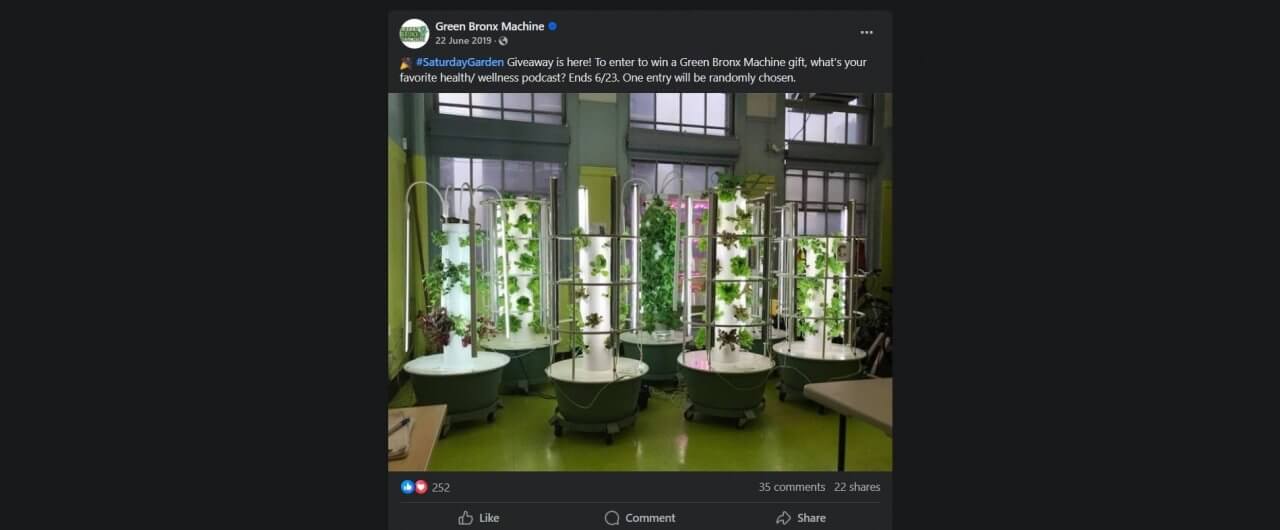
Task: View the 22 shares list
Action: tap(857, 487)
